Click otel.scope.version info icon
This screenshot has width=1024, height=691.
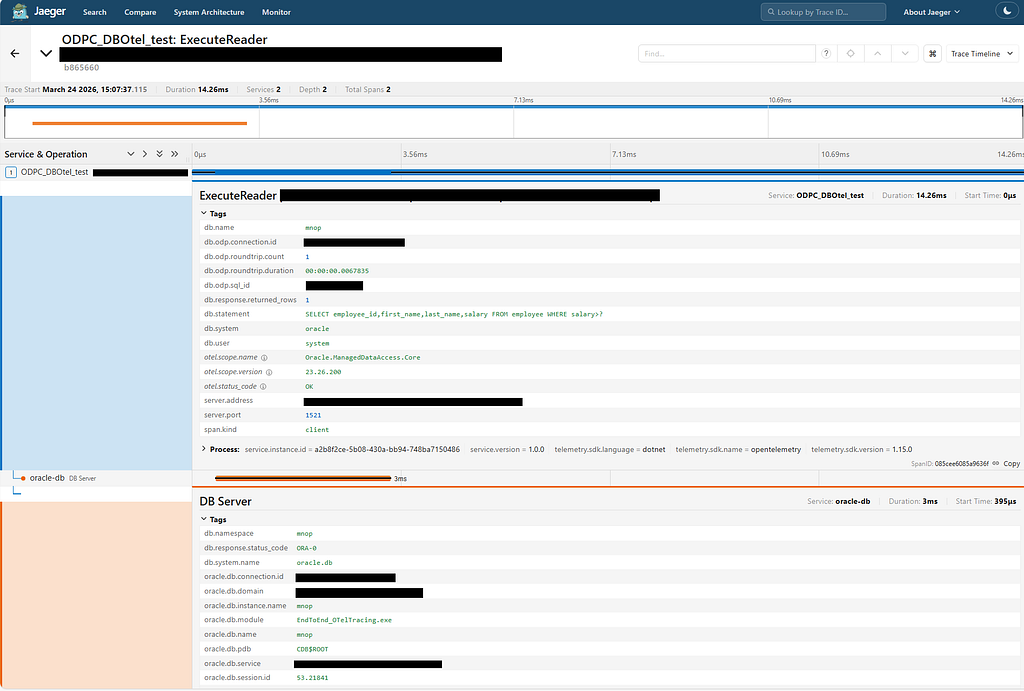click(269, 372)
